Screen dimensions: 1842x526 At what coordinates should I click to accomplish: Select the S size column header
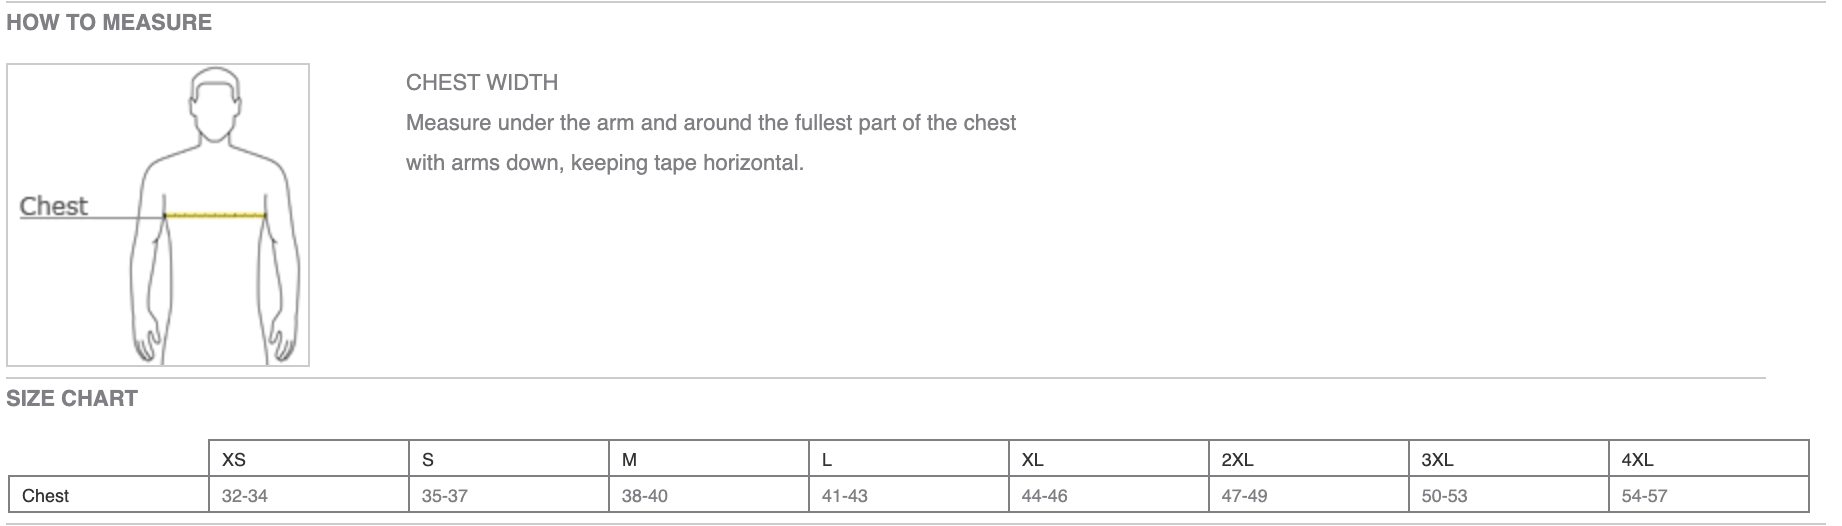pyautogui.click(x=428, y=460)
